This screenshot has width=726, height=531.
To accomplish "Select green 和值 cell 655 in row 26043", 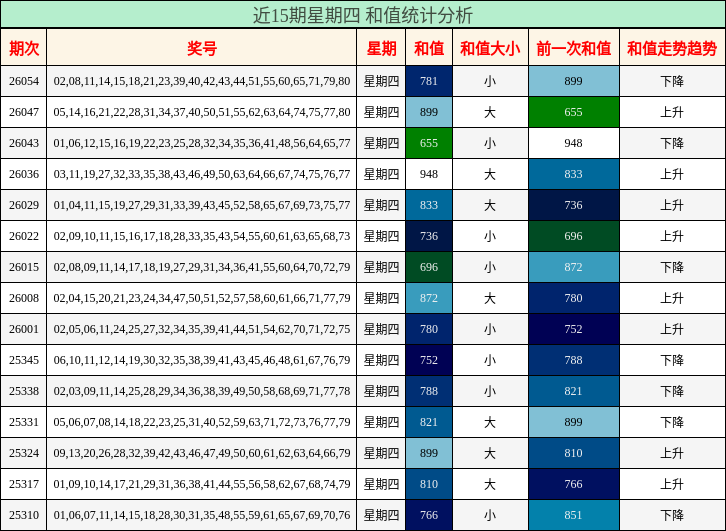I will [429, 143].
